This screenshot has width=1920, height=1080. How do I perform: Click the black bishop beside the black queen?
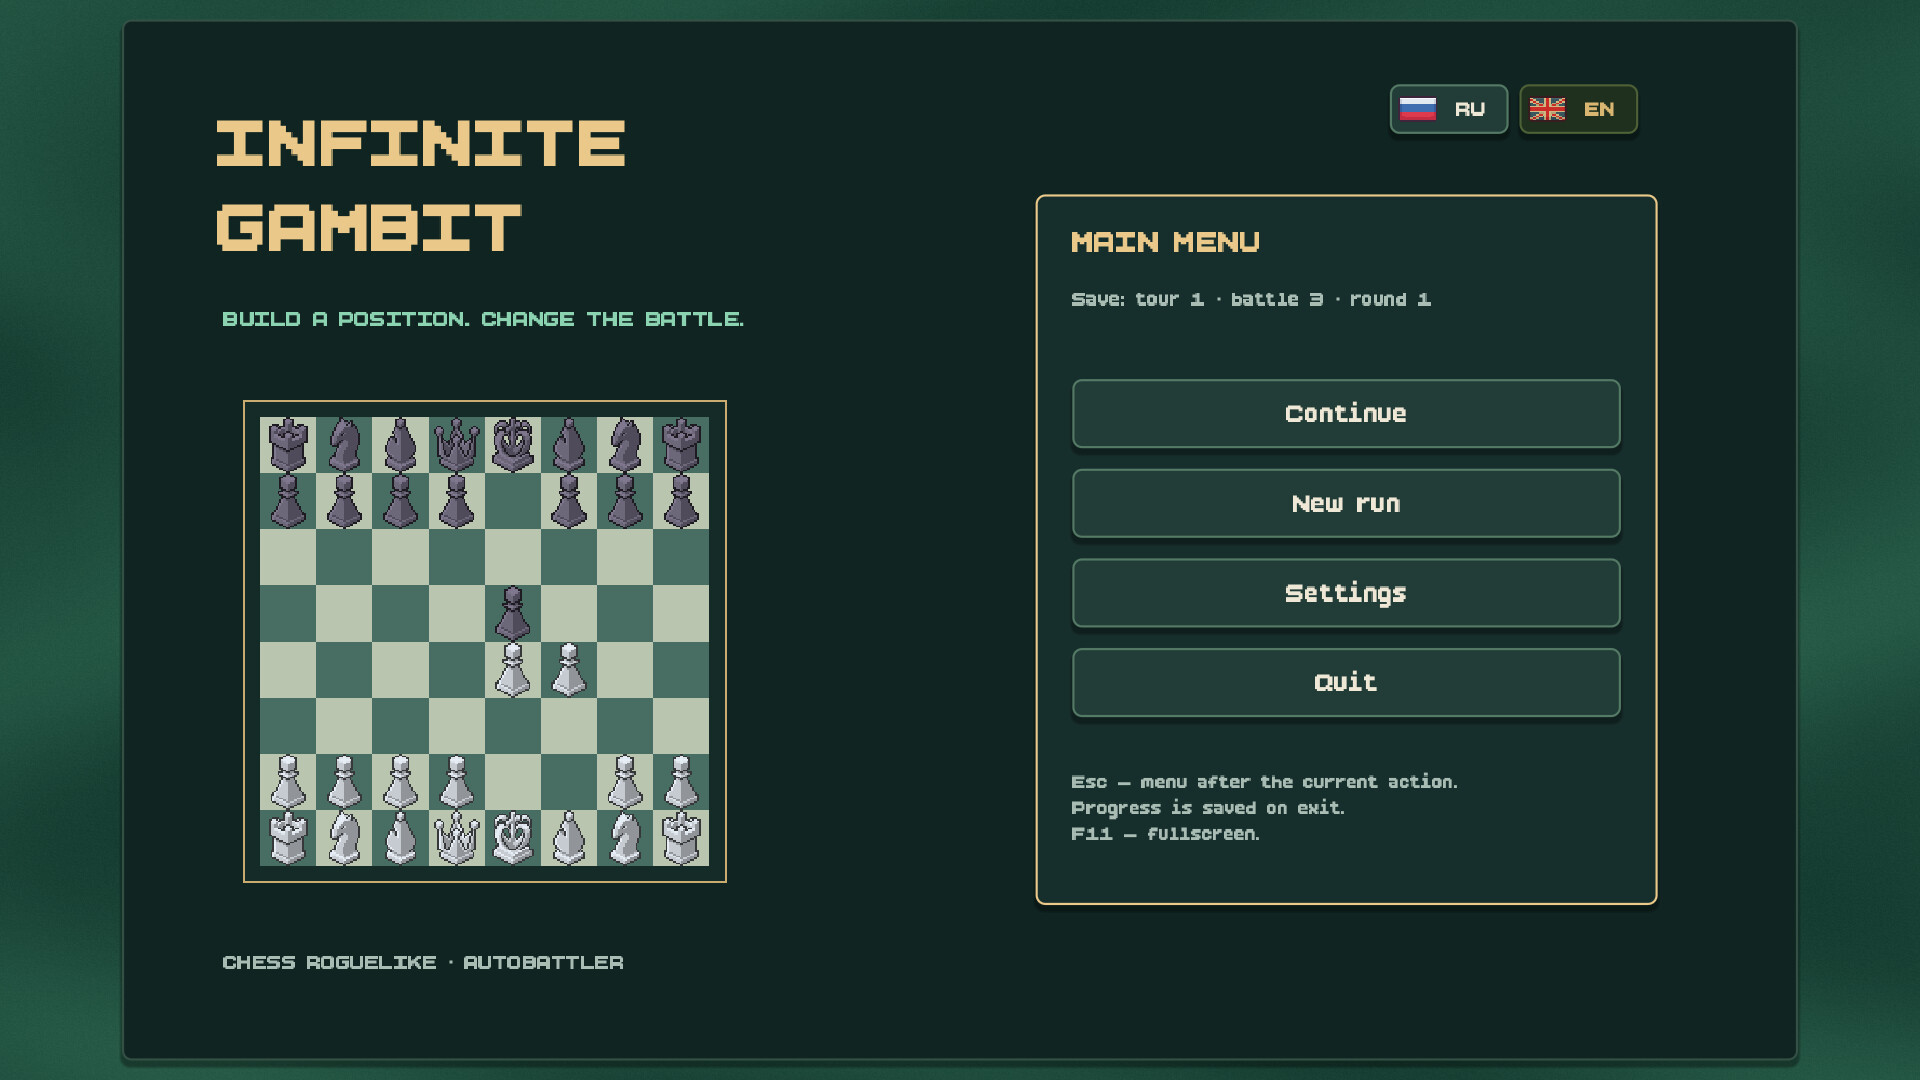[x=400, y=445]
